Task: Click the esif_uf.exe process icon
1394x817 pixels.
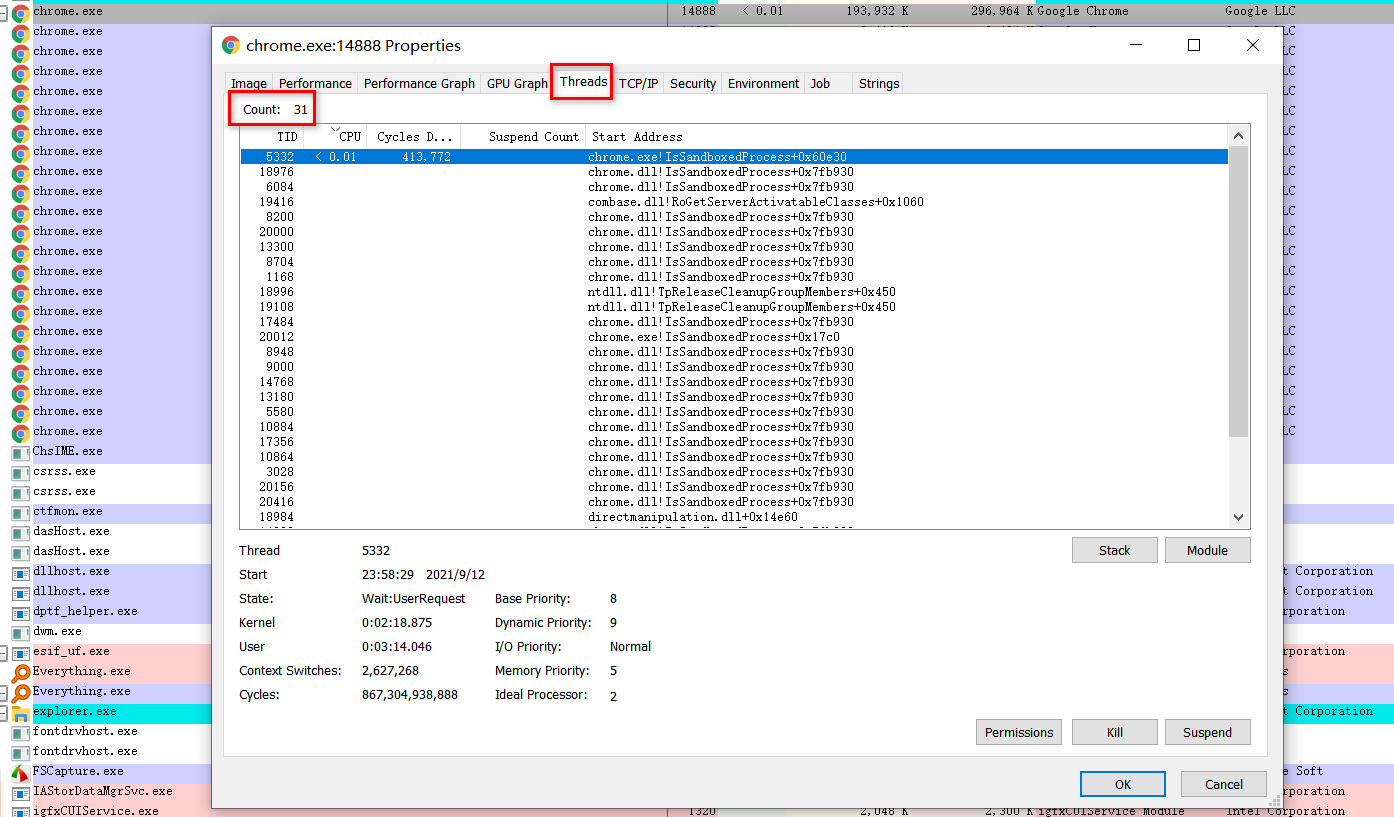Action: coord(20,652)
